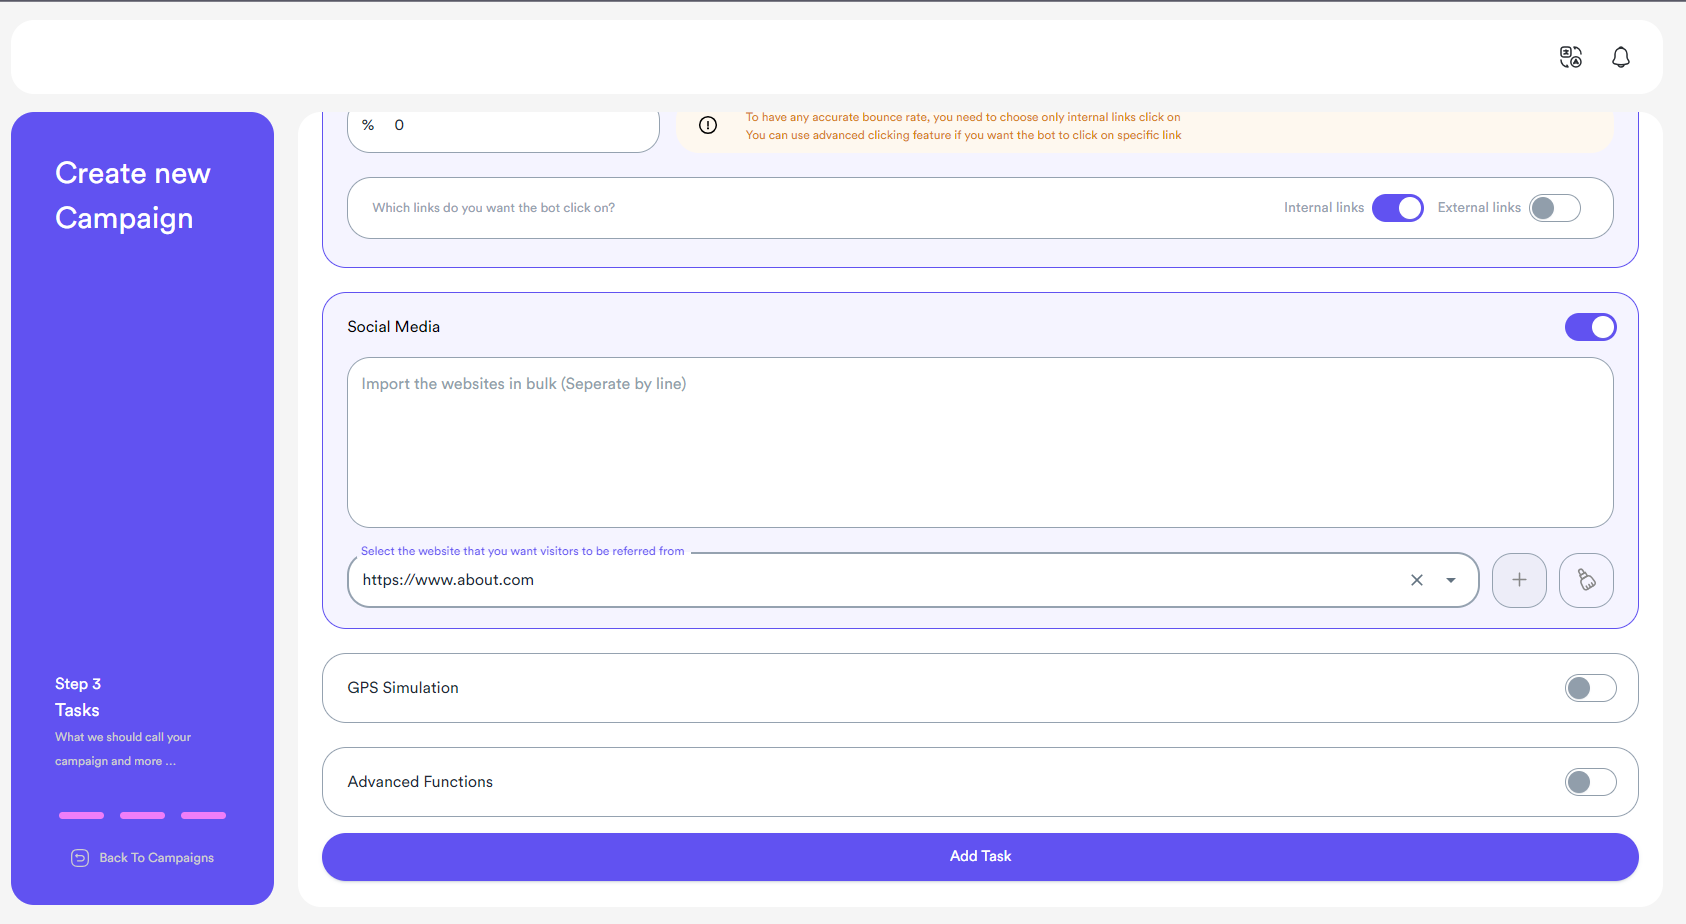Click the Create new Campaign heading
The image size is (1686, 924).
coord(133,196)
